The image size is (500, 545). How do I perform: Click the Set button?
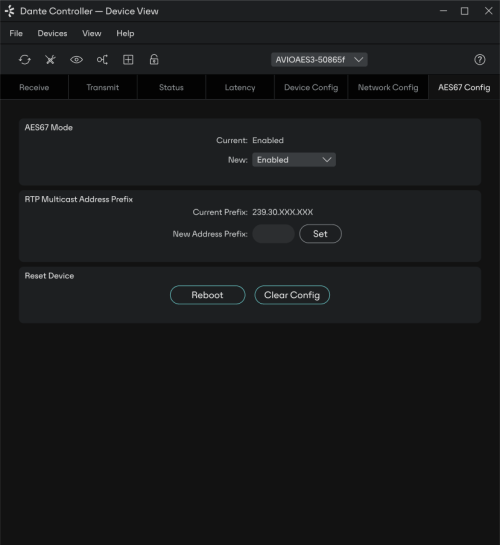[x=320, y=234]
